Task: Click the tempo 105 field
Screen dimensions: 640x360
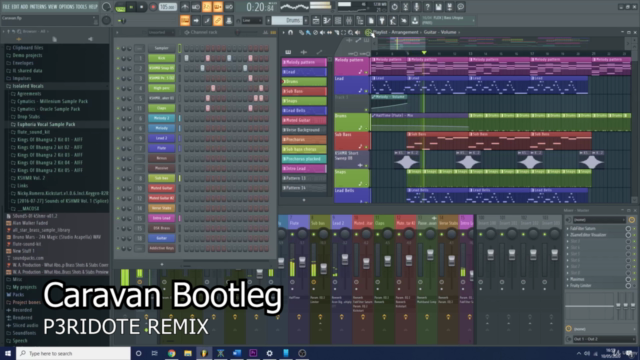Action: coord(167,7)
